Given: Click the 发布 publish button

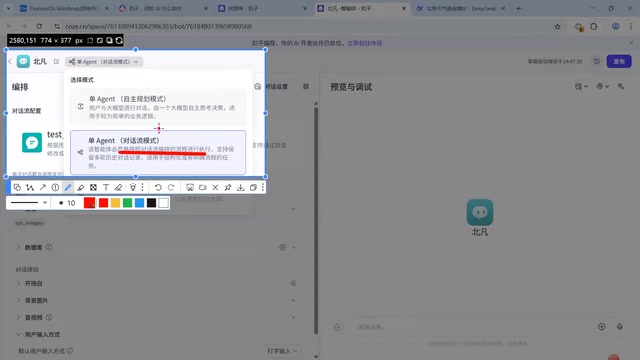Looking at the screenshot, I should [619, 61].
